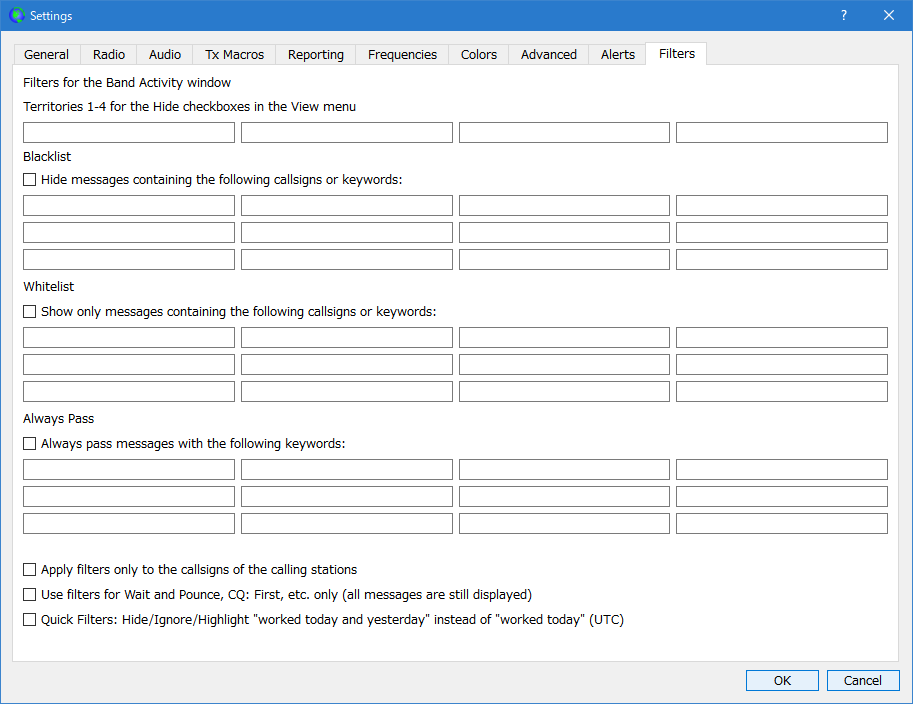
Task: Select the Tx Macros tab
Action: click(x=234, y=55)
